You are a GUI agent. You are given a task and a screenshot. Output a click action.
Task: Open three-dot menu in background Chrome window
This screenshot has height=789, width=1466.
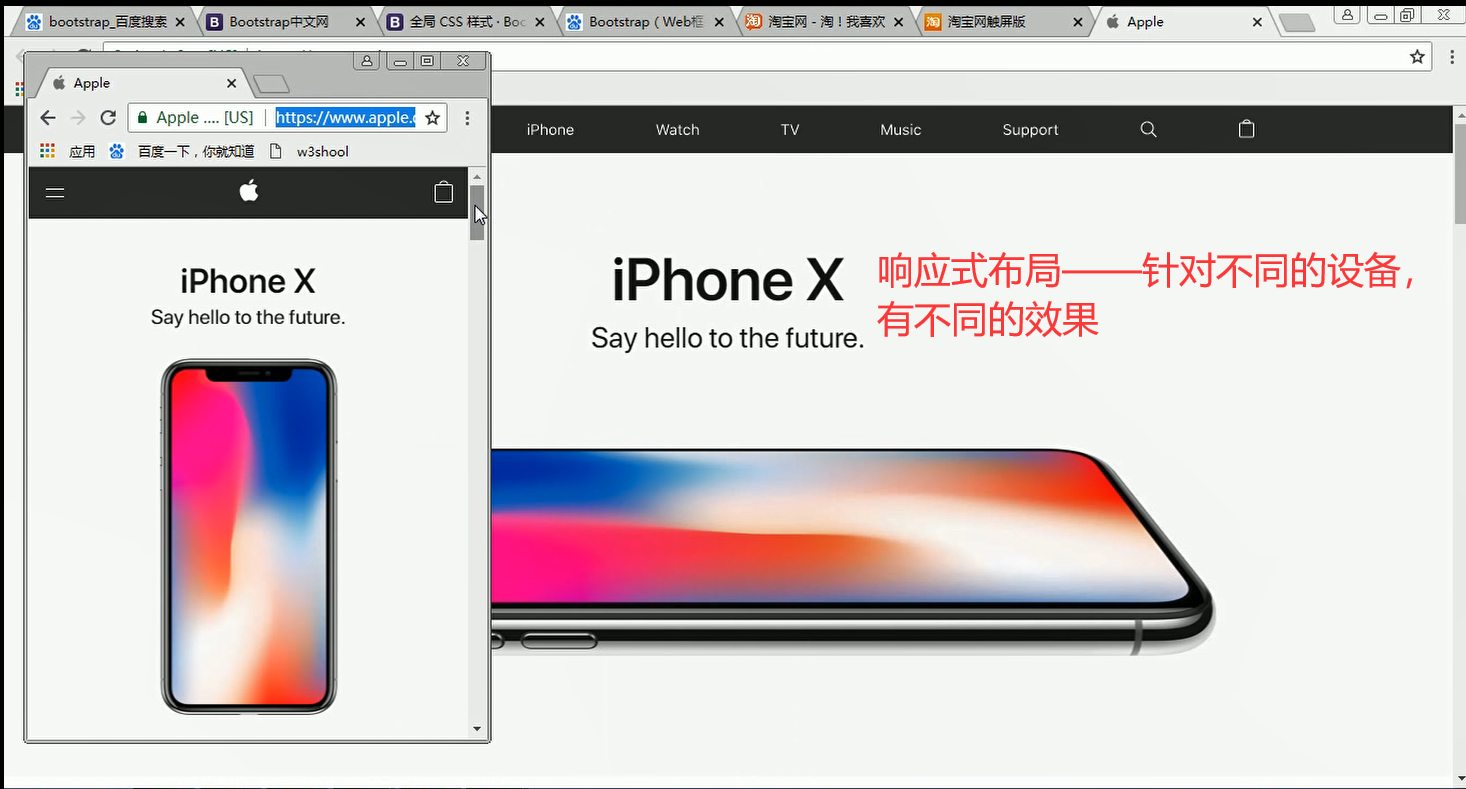1452,57
